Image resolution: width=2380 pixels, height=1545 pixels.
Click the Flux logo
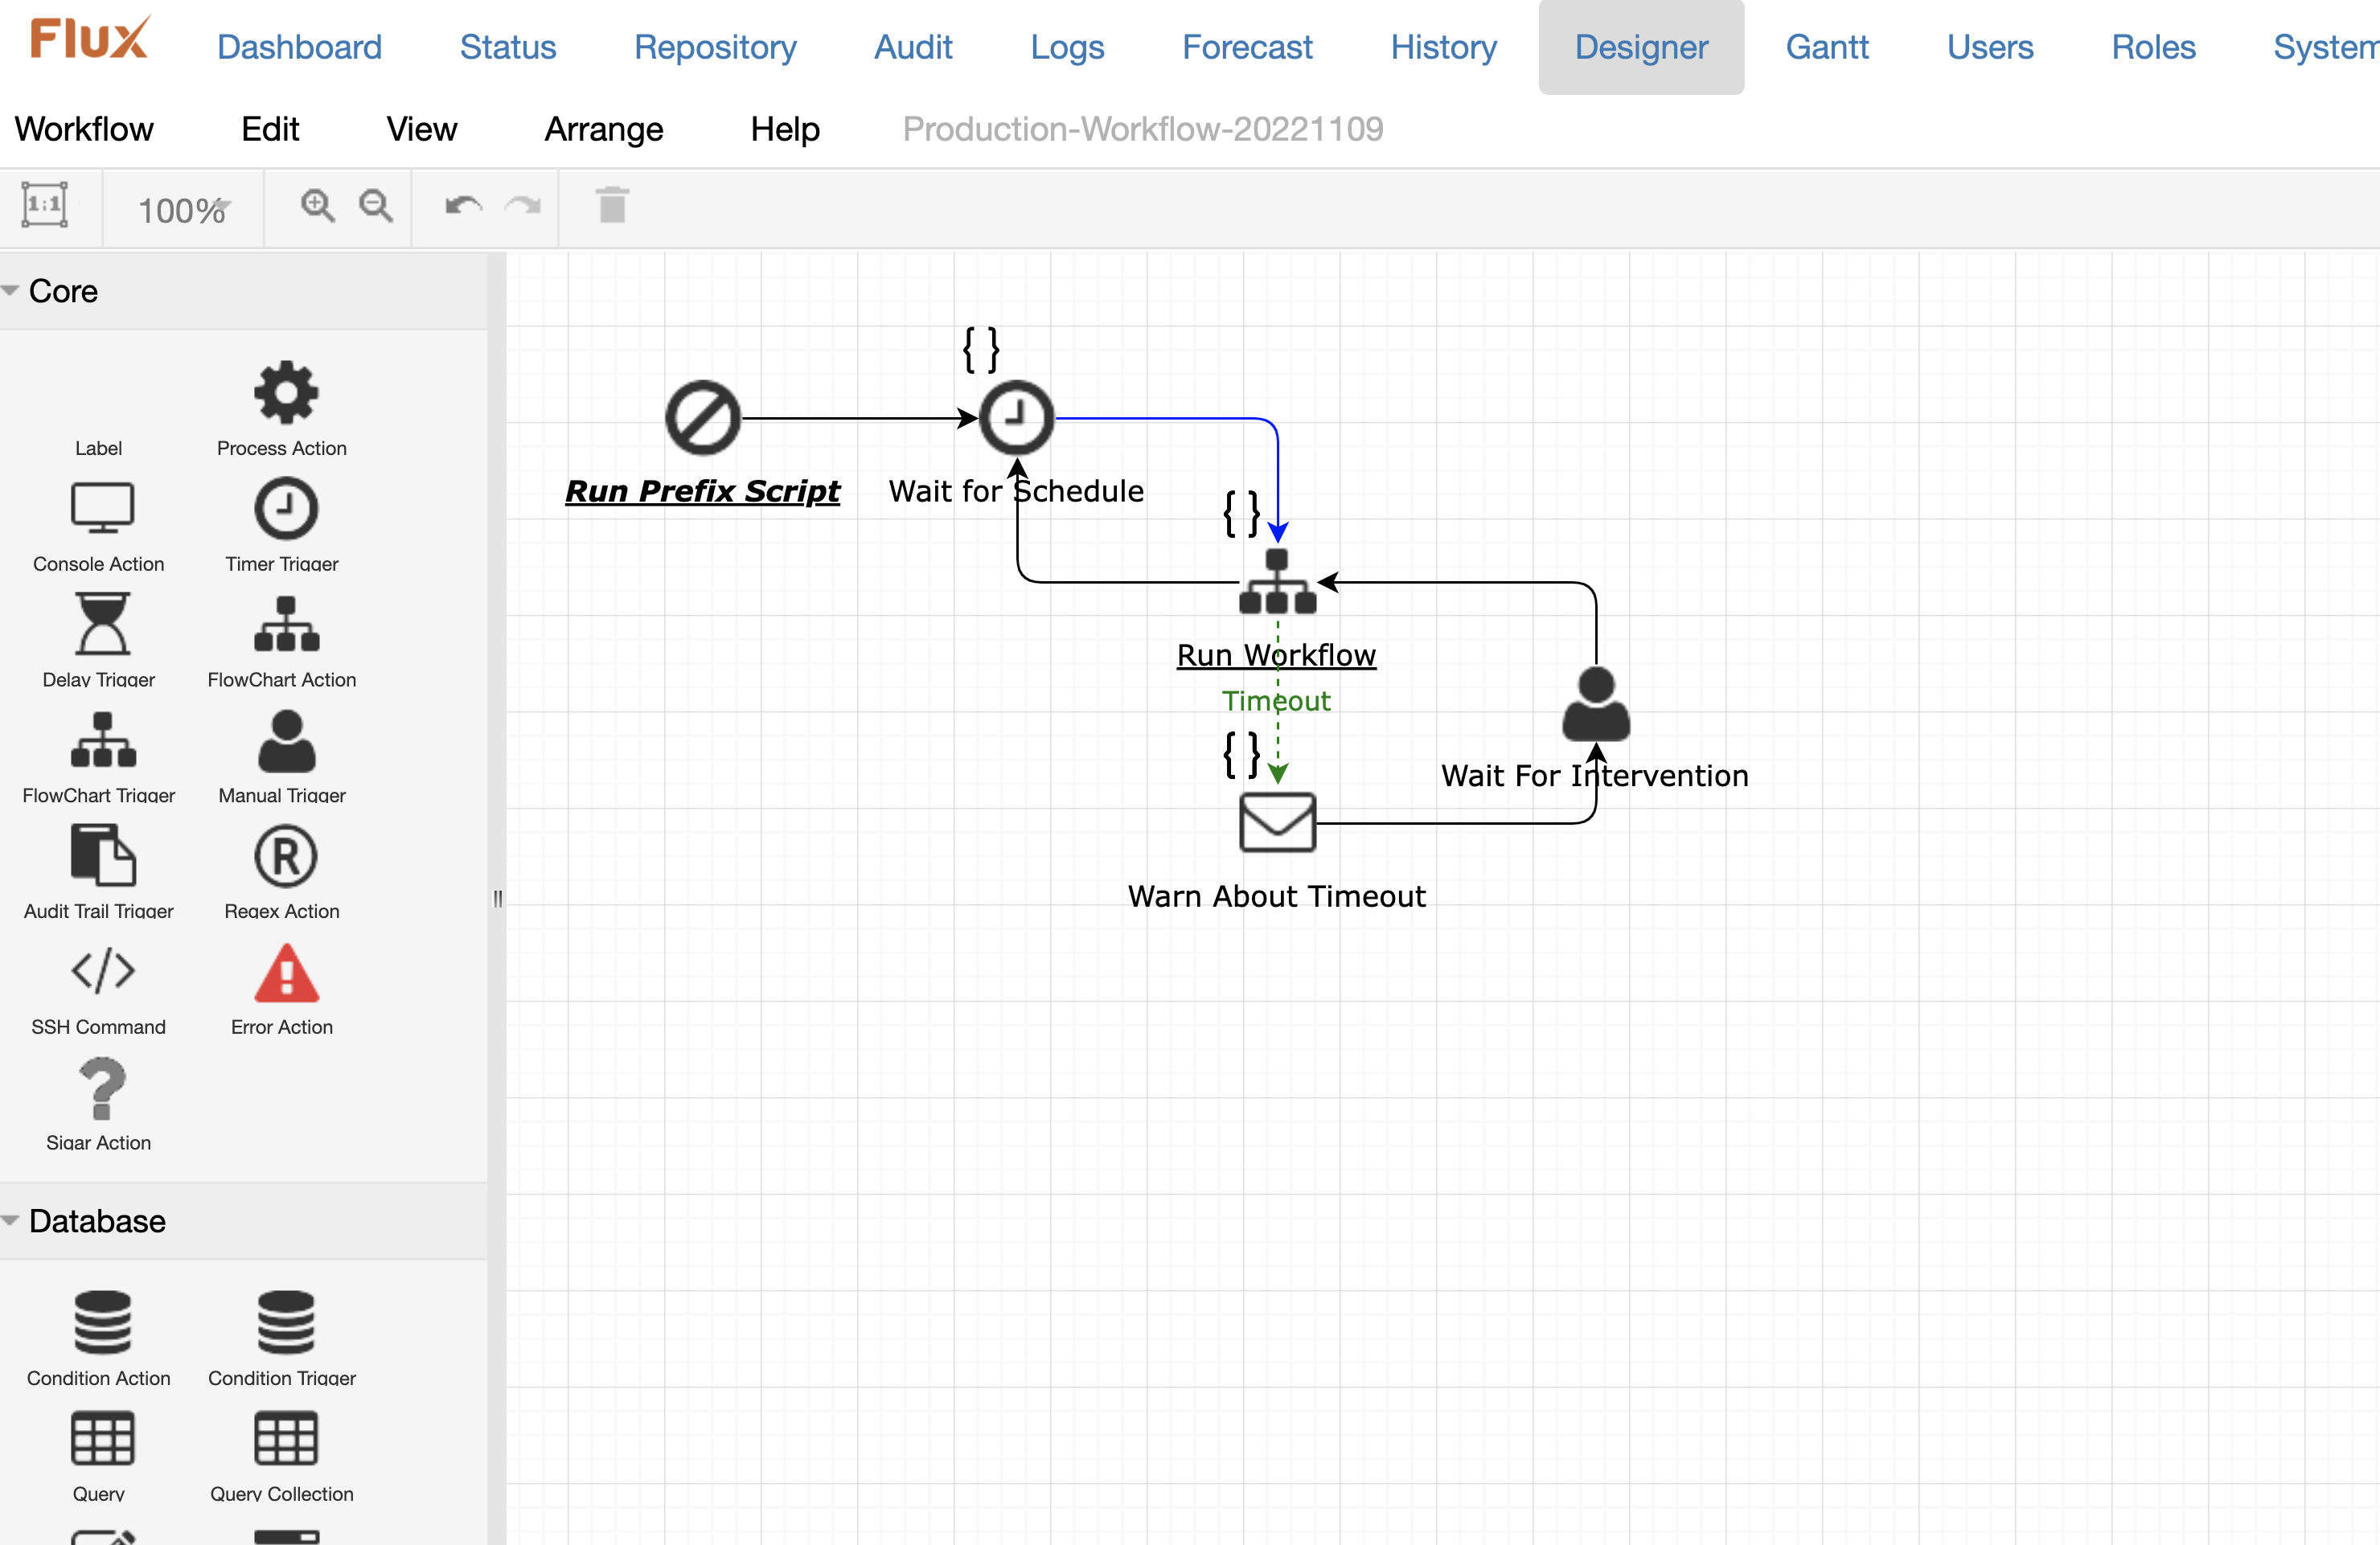click(90, 38)
